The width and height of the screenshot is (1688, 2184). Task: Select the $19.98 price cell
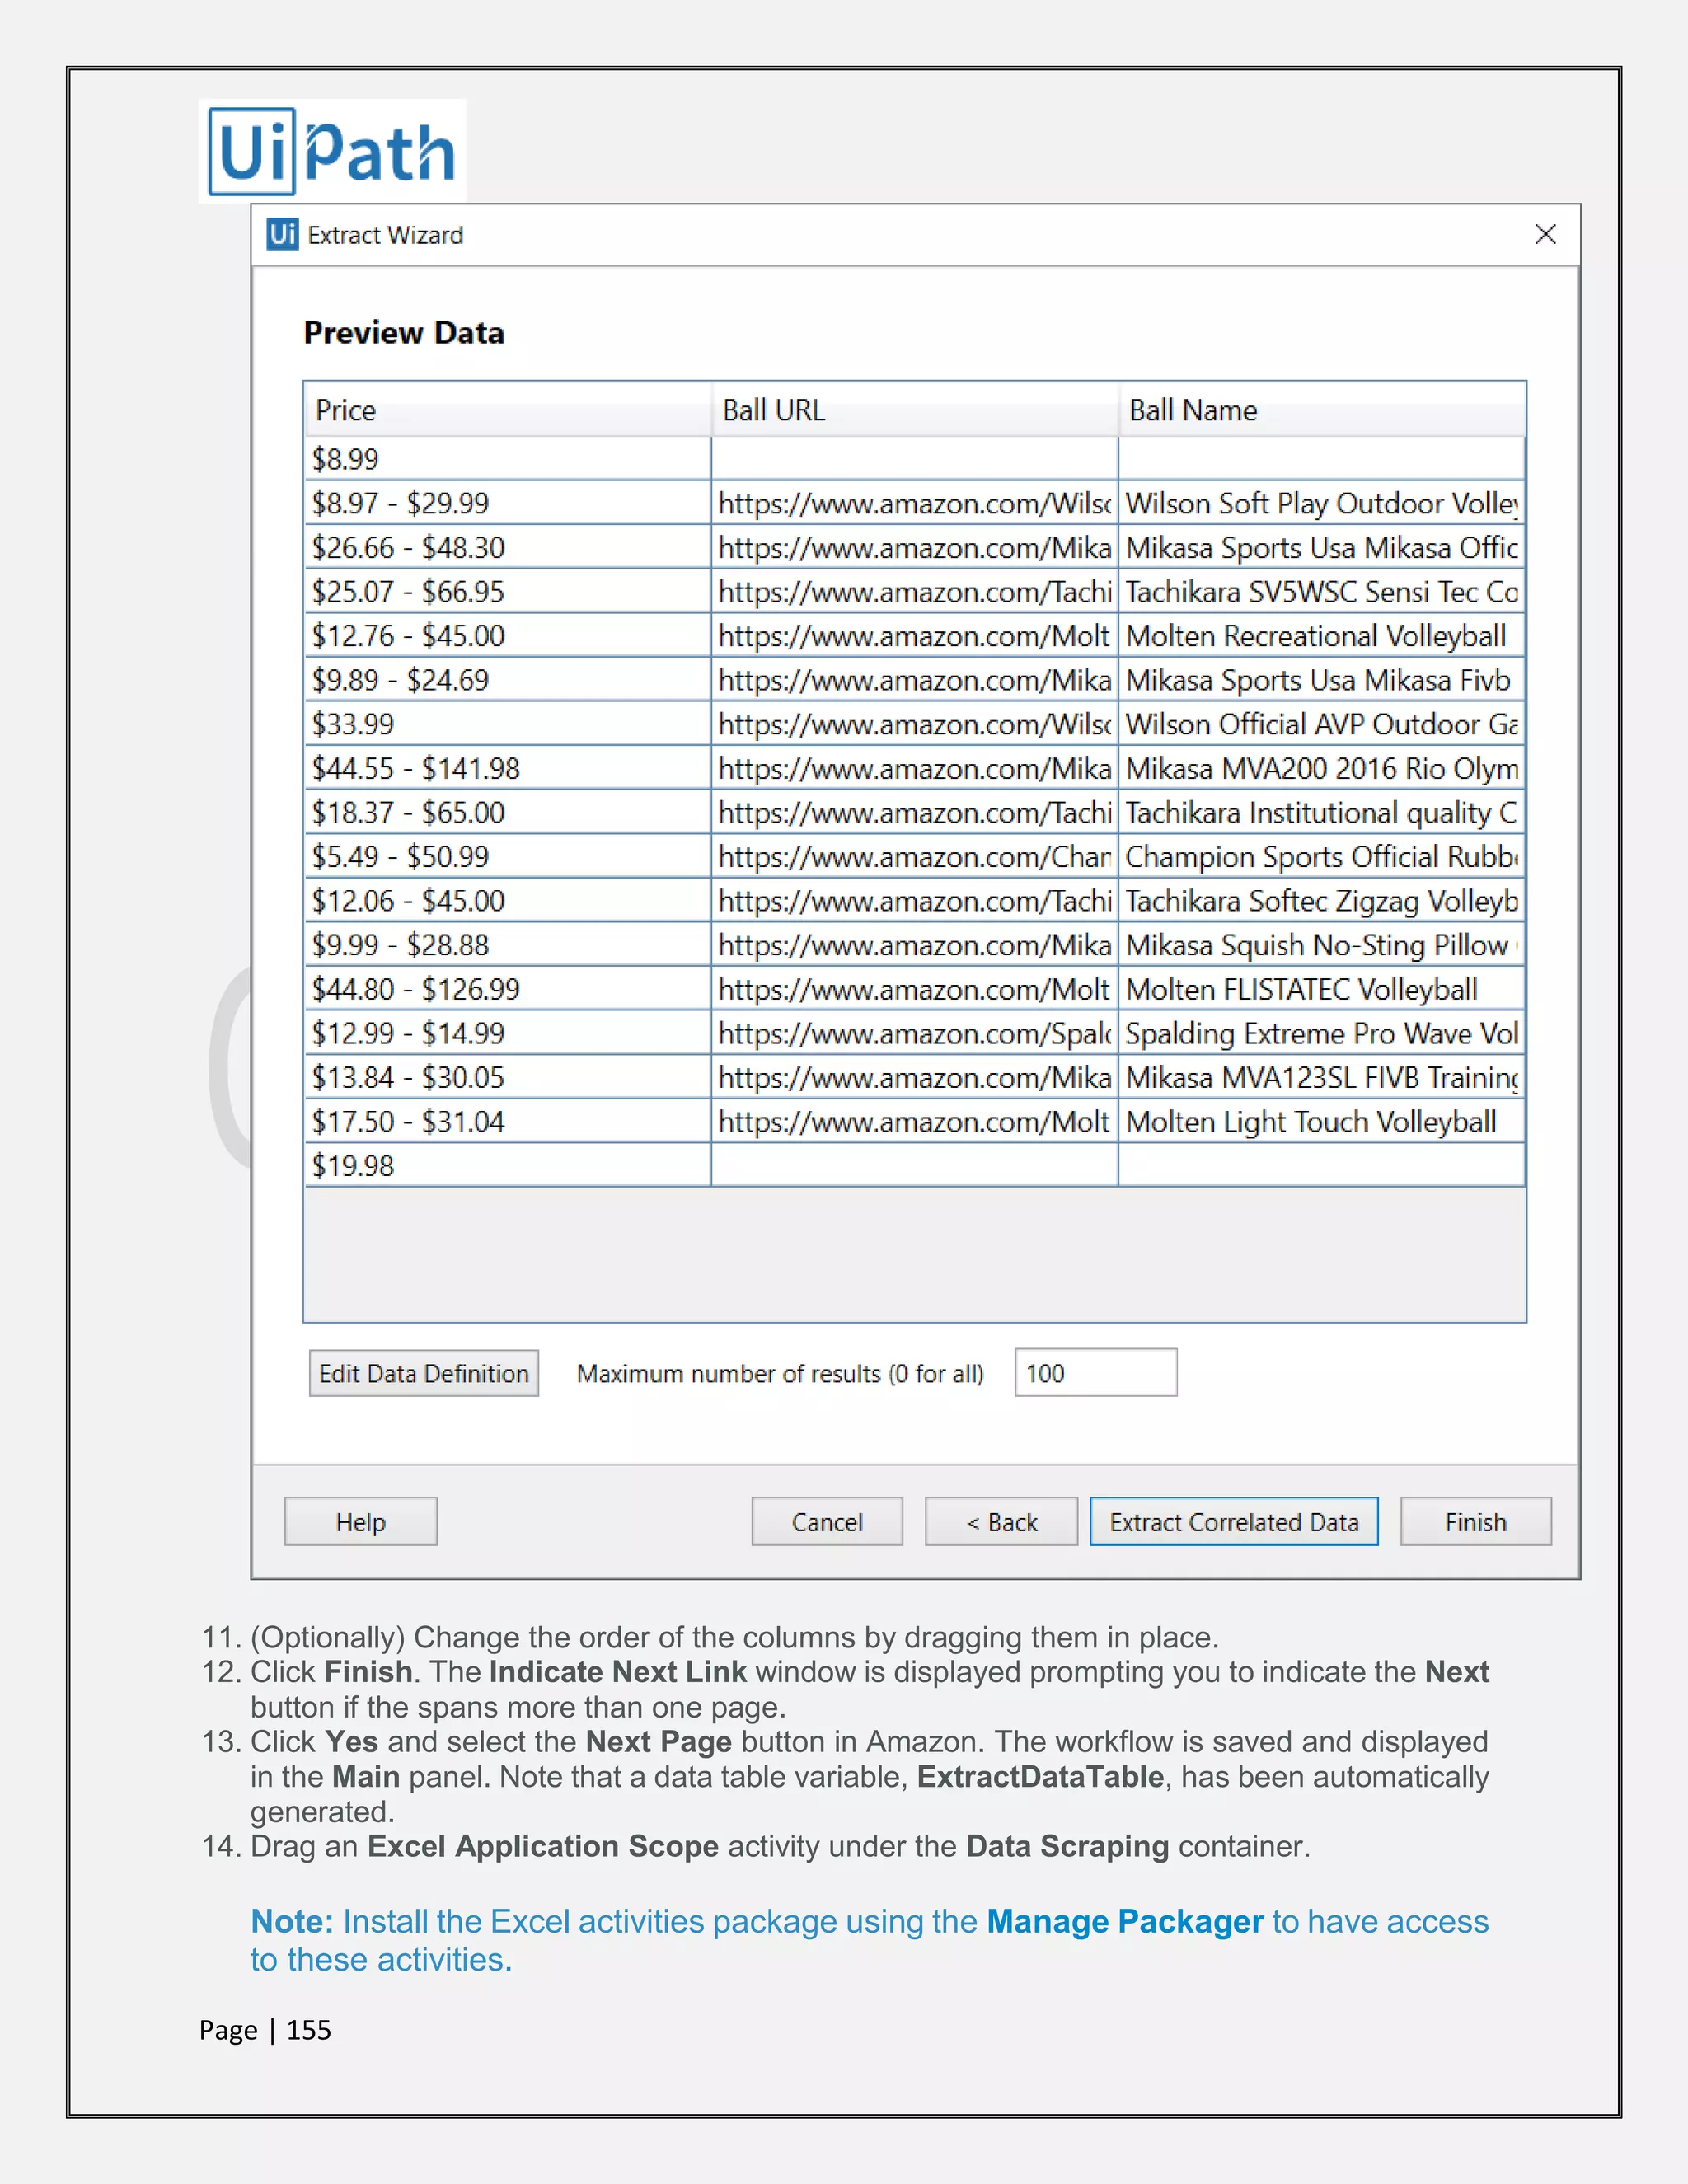pos(508,1165)
